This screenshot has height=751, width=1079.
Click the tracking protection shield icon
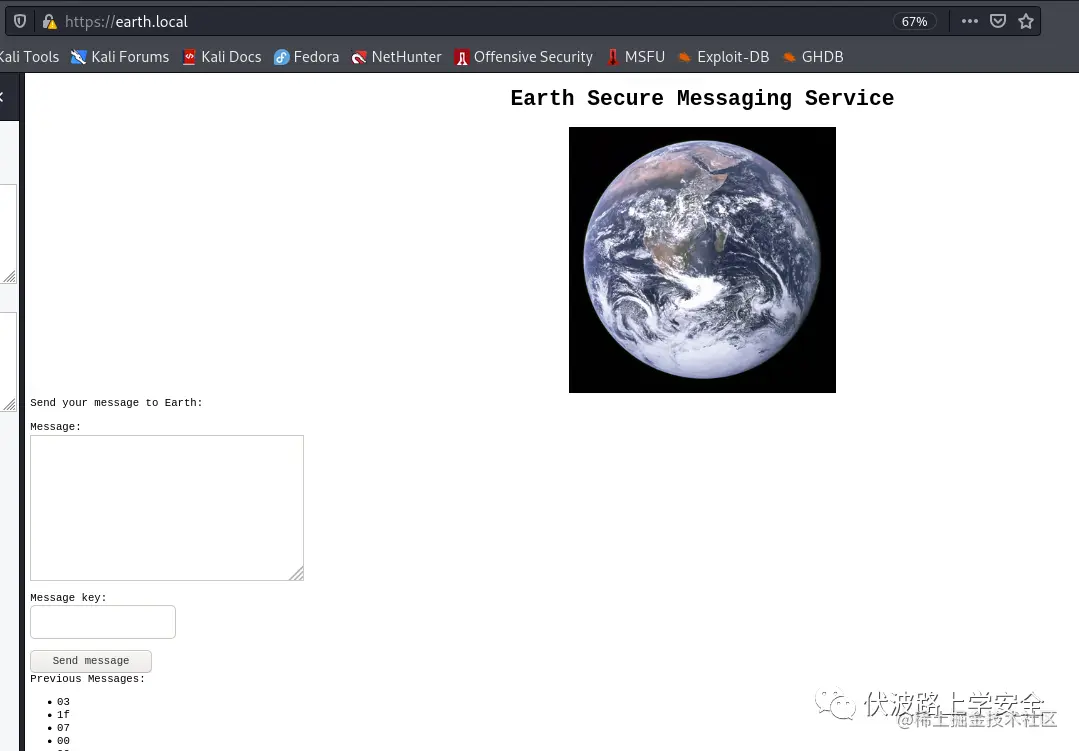[x=20, y=21]
